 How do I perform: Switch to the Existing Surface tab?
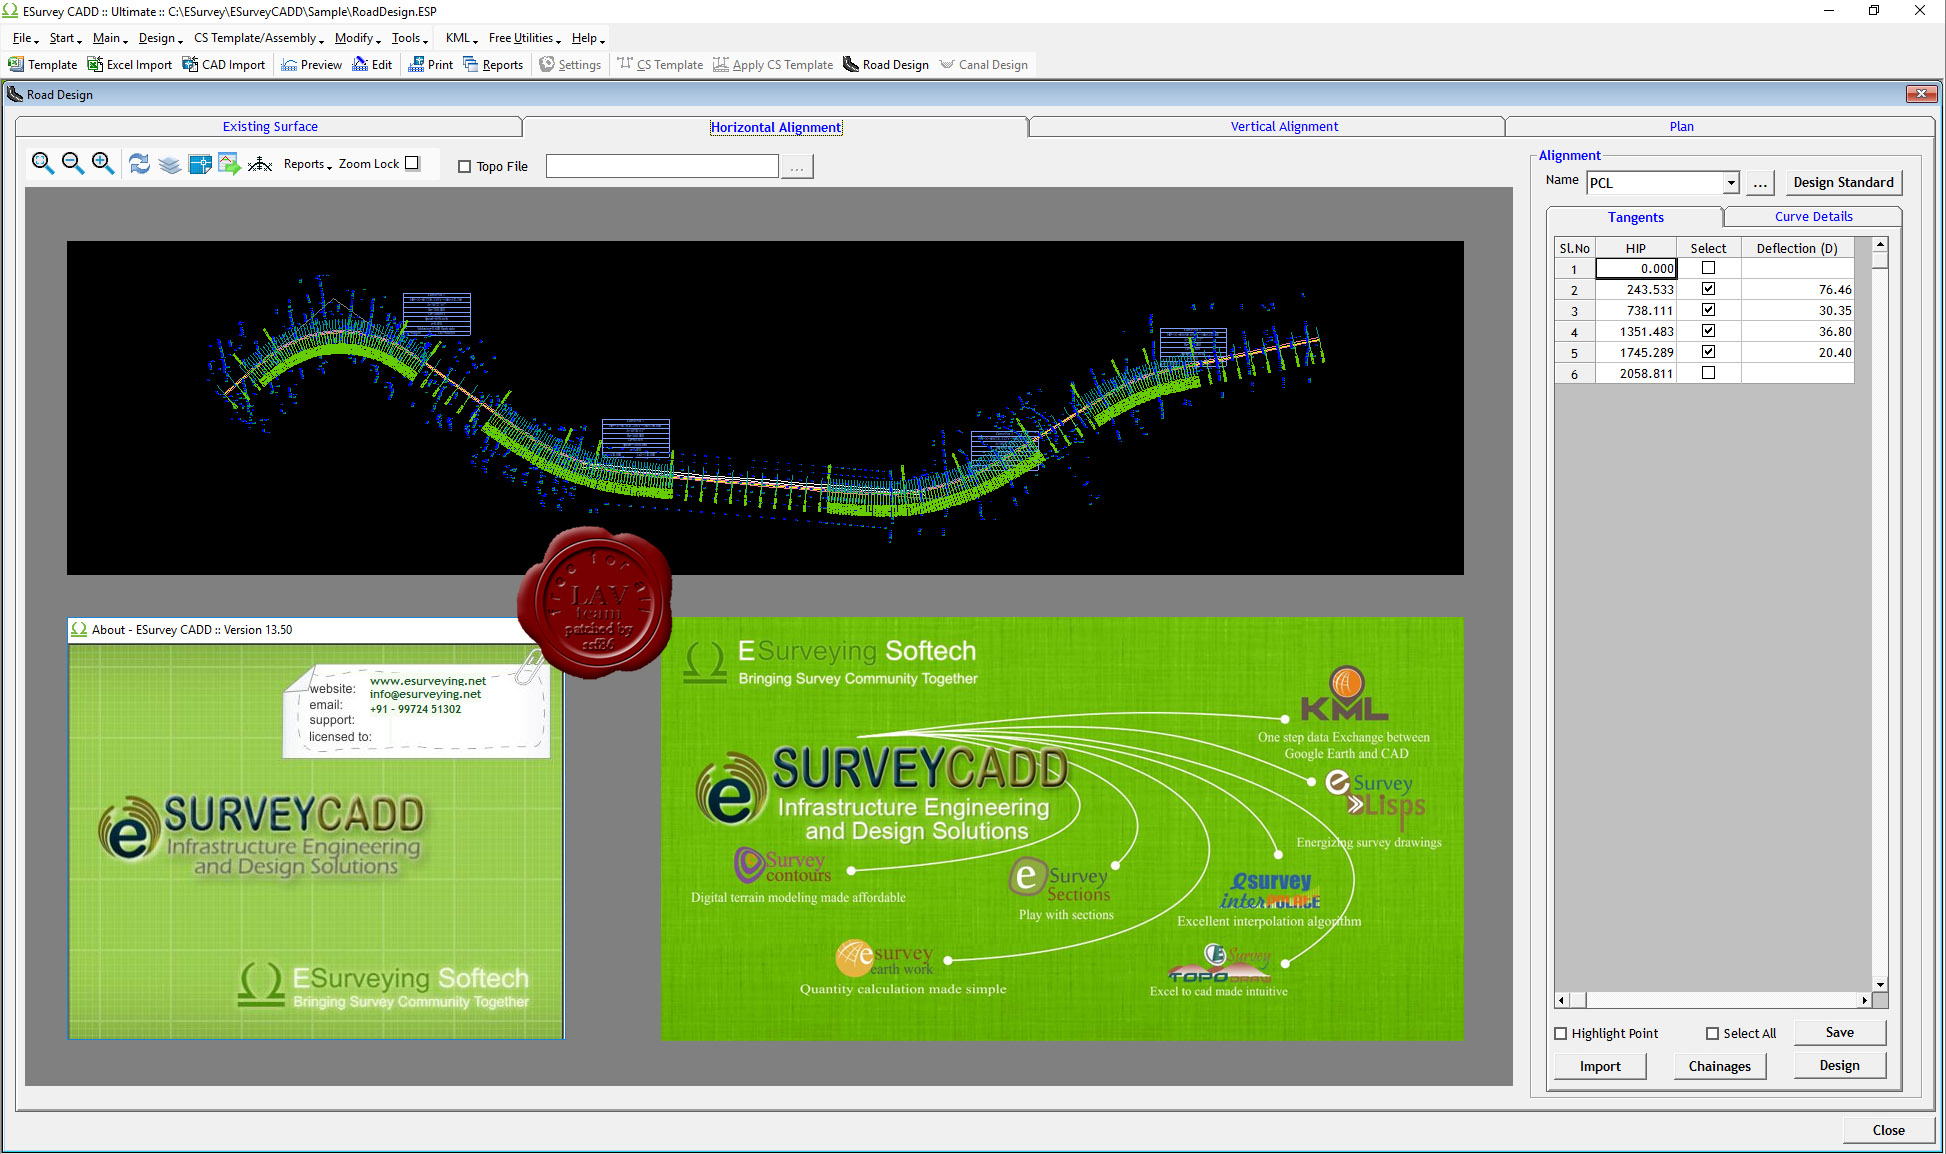point(270,127)
